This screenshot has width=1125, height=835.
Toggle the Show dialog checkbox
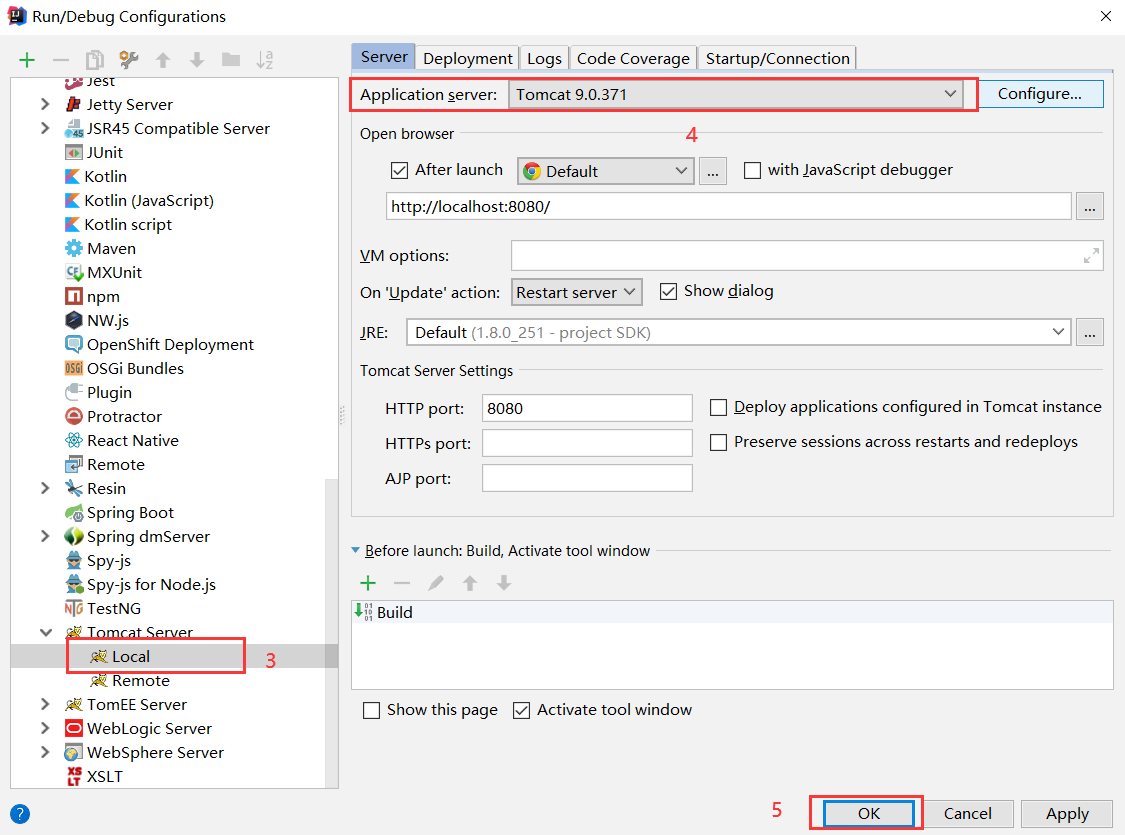pyautogui.click(x=668, y=291)
